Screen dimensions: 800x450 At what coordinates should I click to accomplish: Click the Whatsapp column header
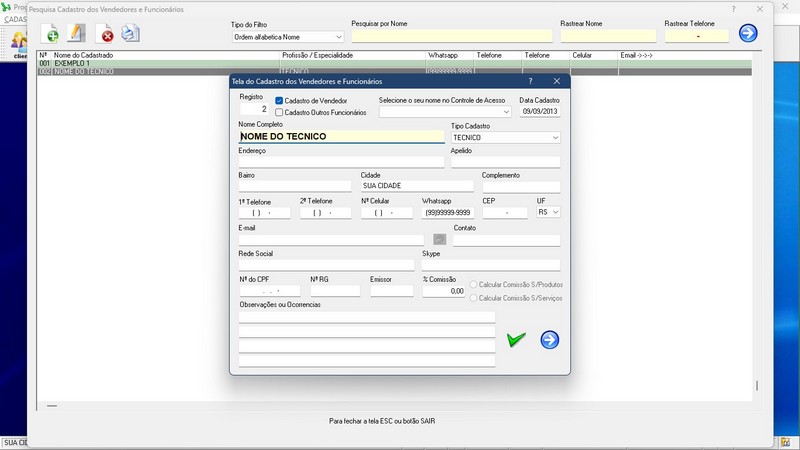[x=442, y=55]
